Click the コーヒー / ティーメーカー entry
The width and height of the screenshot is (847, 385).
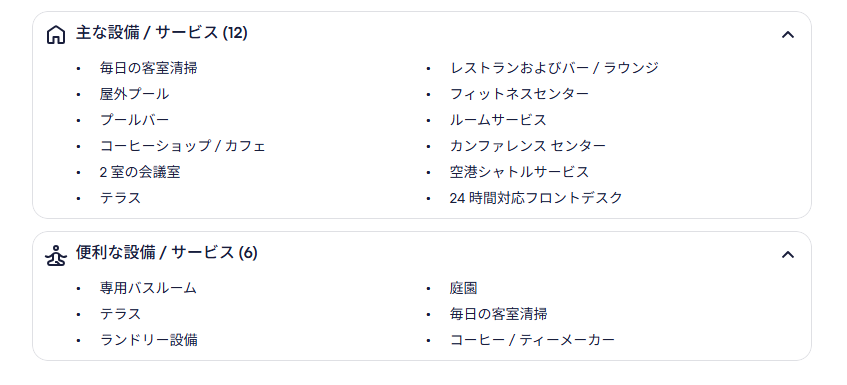click(532, 340)
